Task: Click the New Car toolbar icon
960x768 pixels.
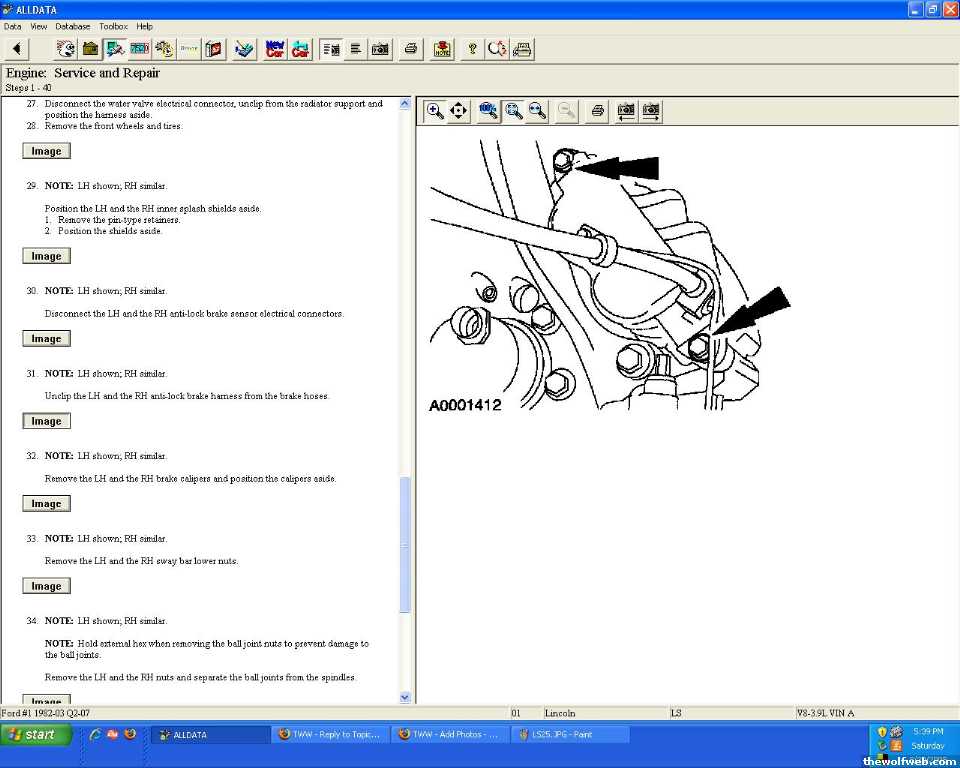Action: pos(275,49)
